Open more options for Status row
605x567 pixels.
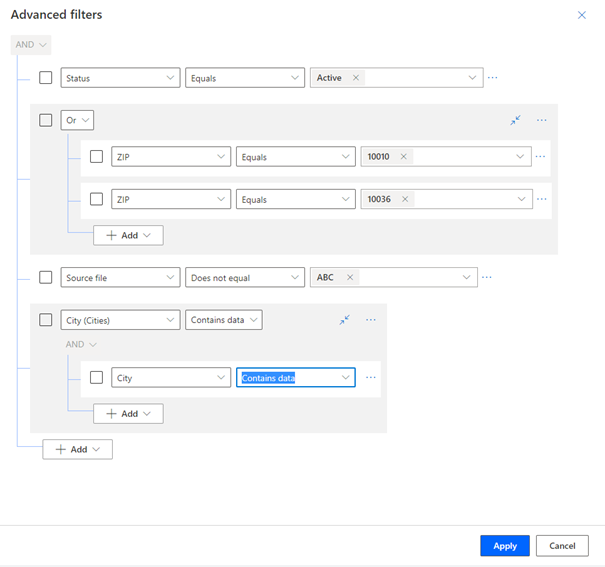pyautogui.click(x=492, y=78)
